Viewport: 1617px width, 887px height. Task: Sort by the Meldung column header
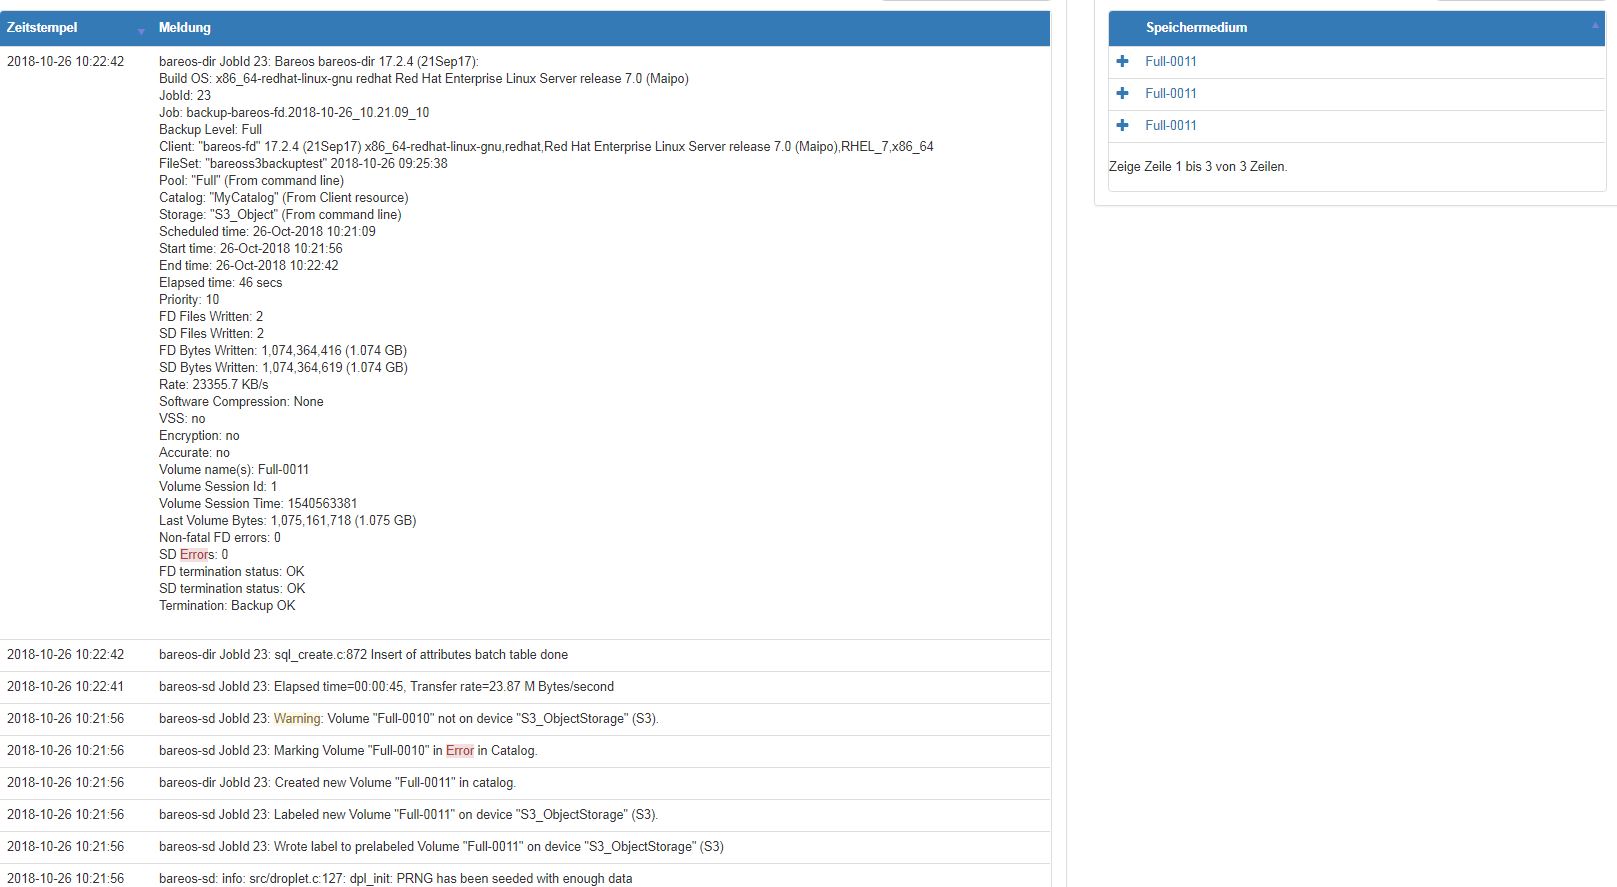point(185,28)
